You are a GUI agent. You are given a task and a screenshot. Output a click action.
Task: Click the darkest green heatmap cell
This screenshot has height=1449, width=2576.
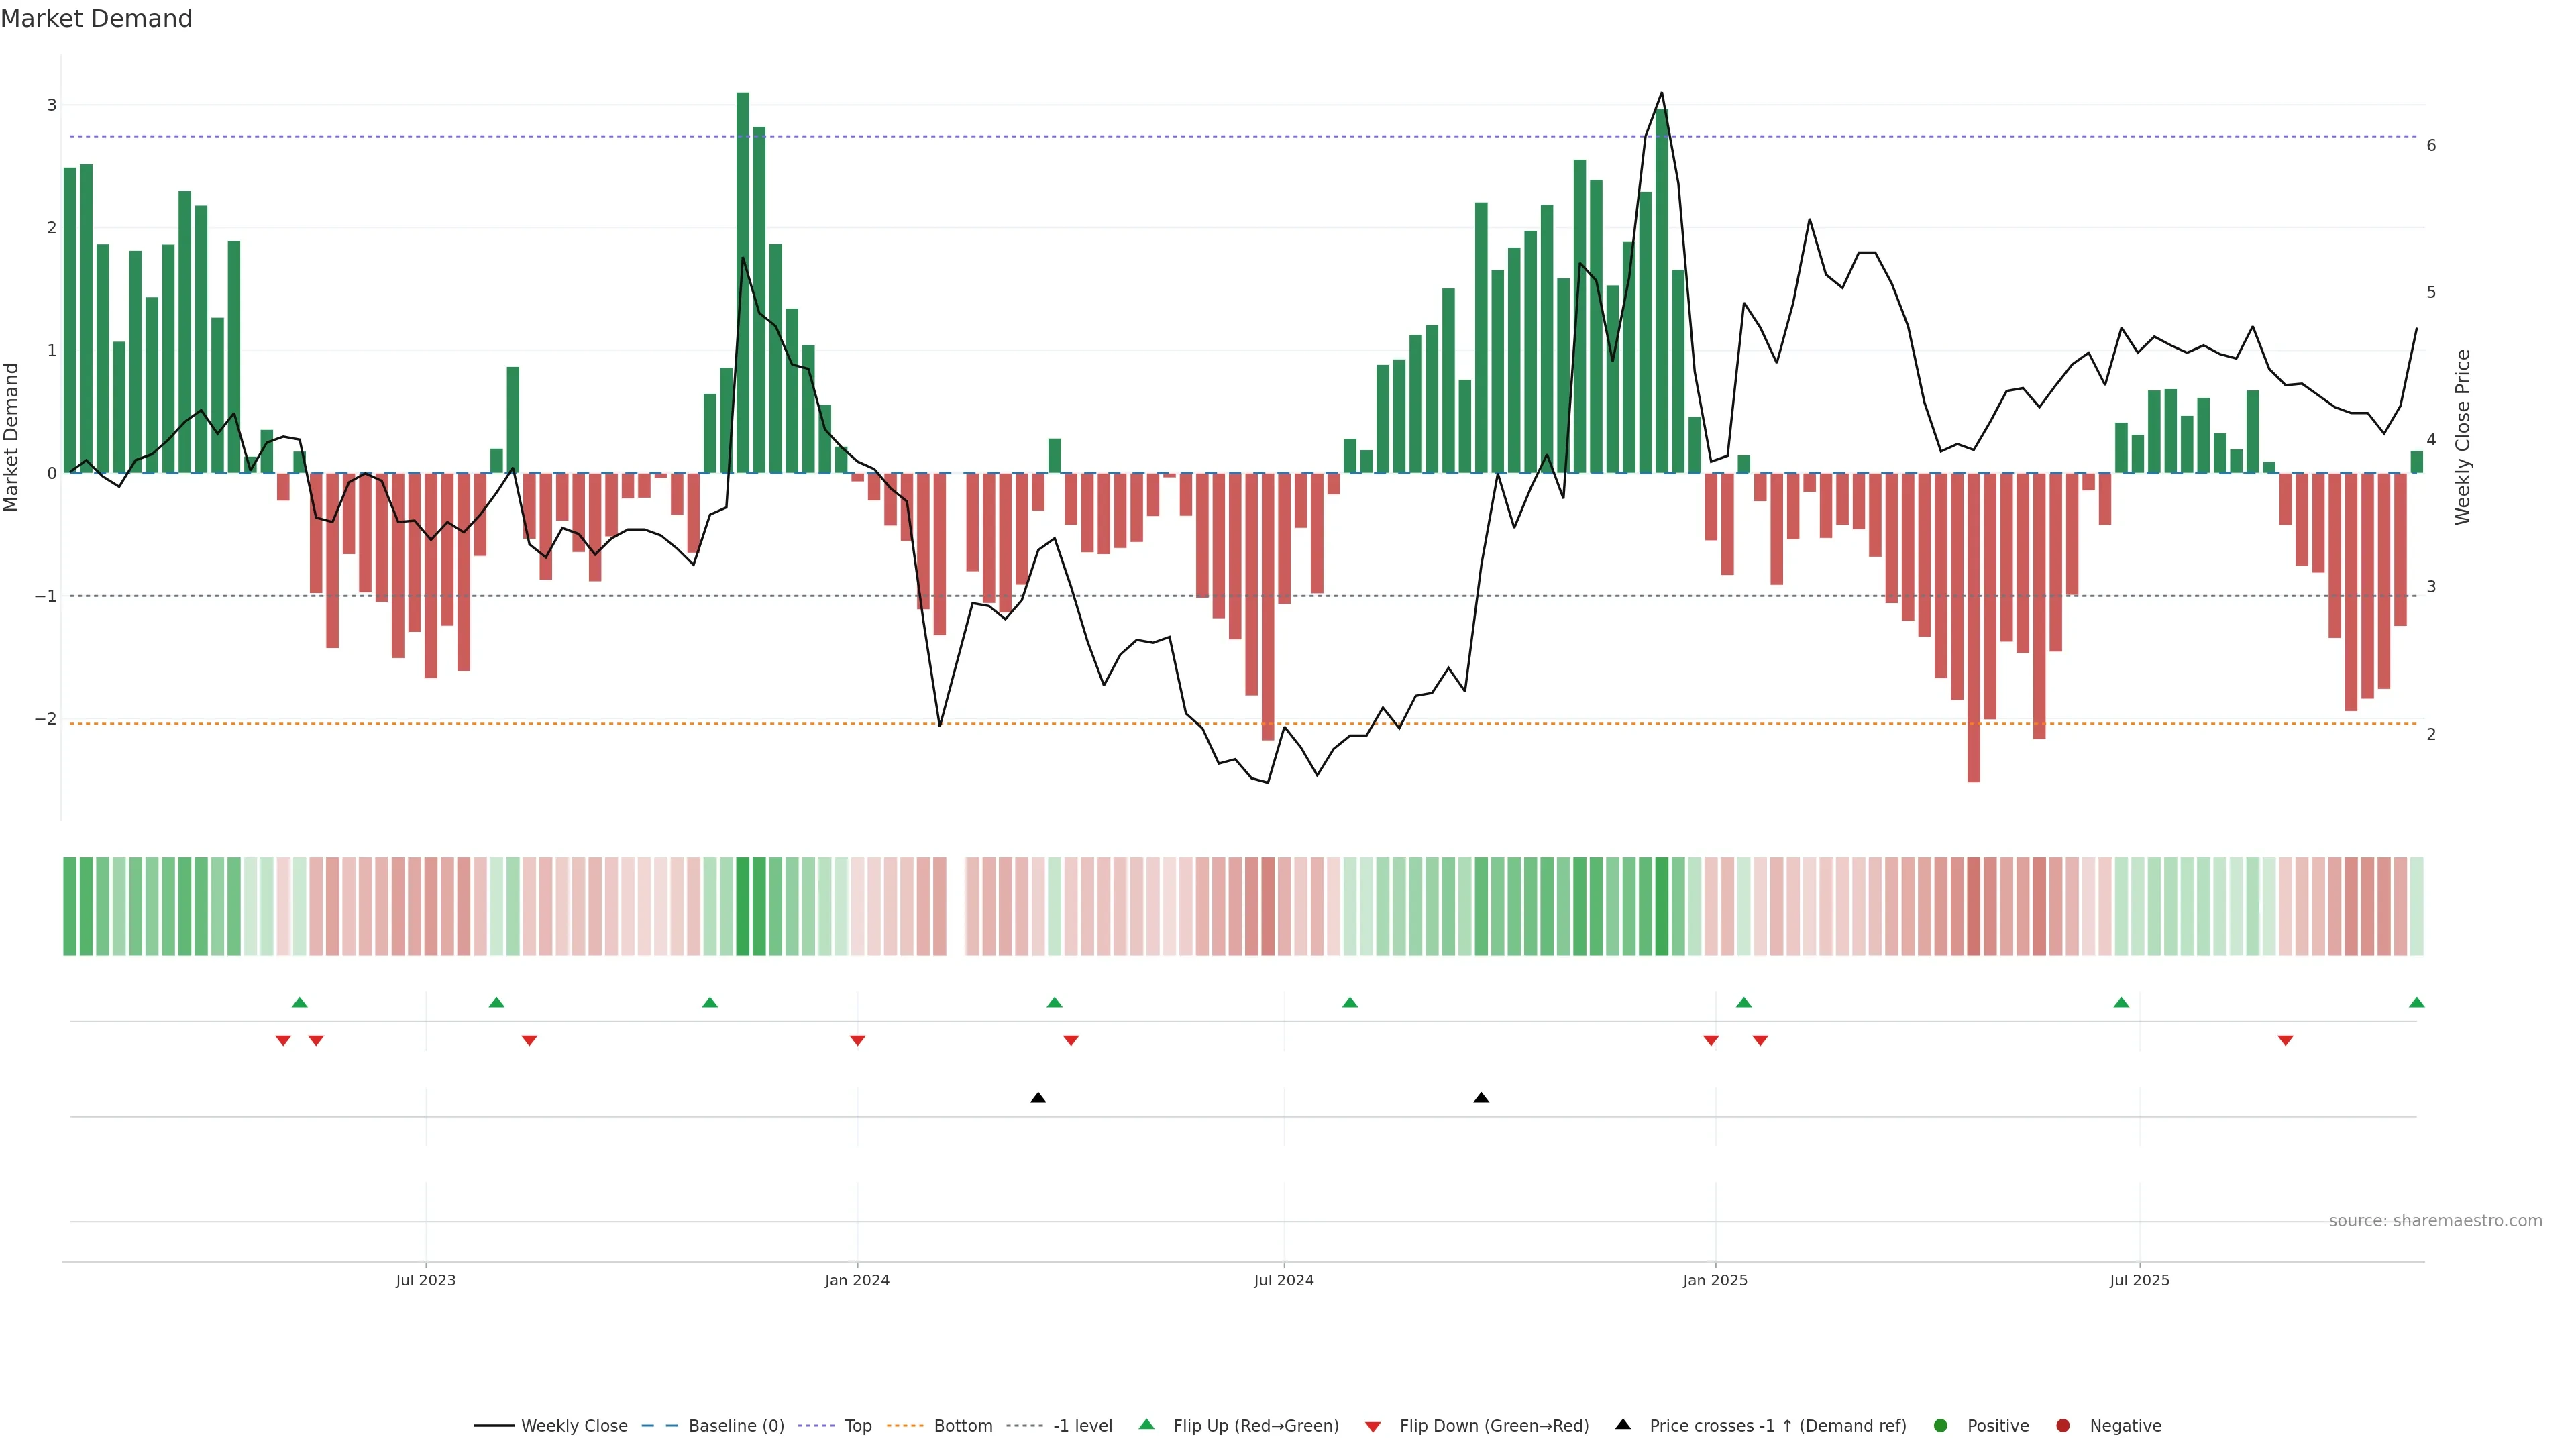coord(742,906)
